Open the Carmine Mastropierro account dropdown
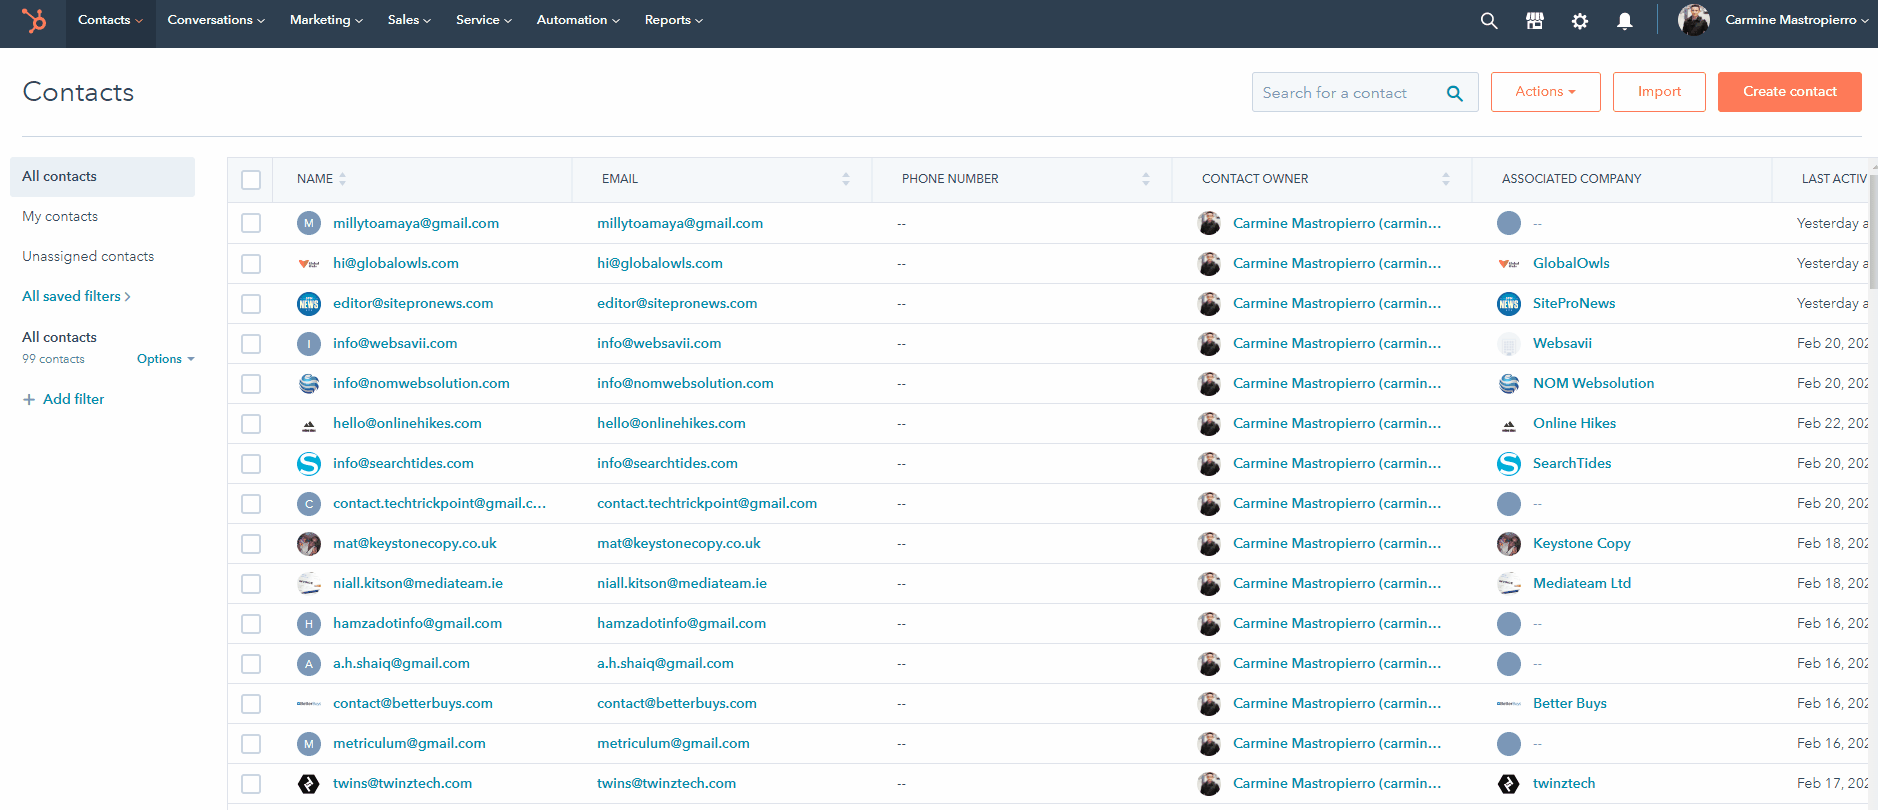This screenshot has width=1878, height=810. 1796,20
